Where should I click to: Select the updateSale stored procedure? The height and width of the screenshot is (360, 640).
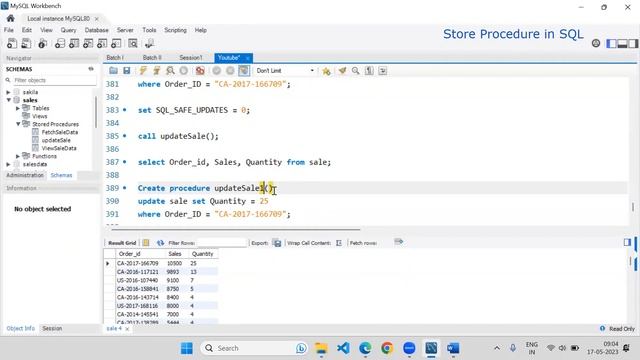[x=56, y=140]
